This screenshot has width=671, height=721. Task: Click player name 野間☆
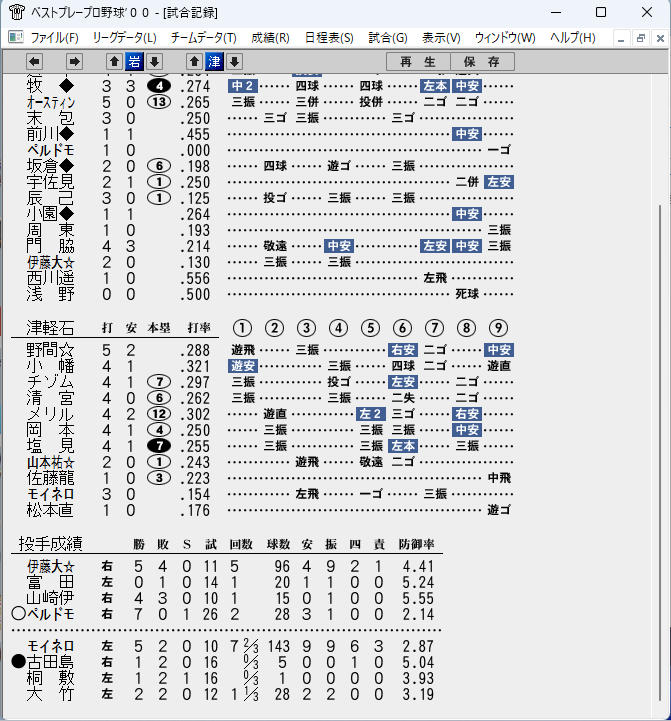pos(51,350)
